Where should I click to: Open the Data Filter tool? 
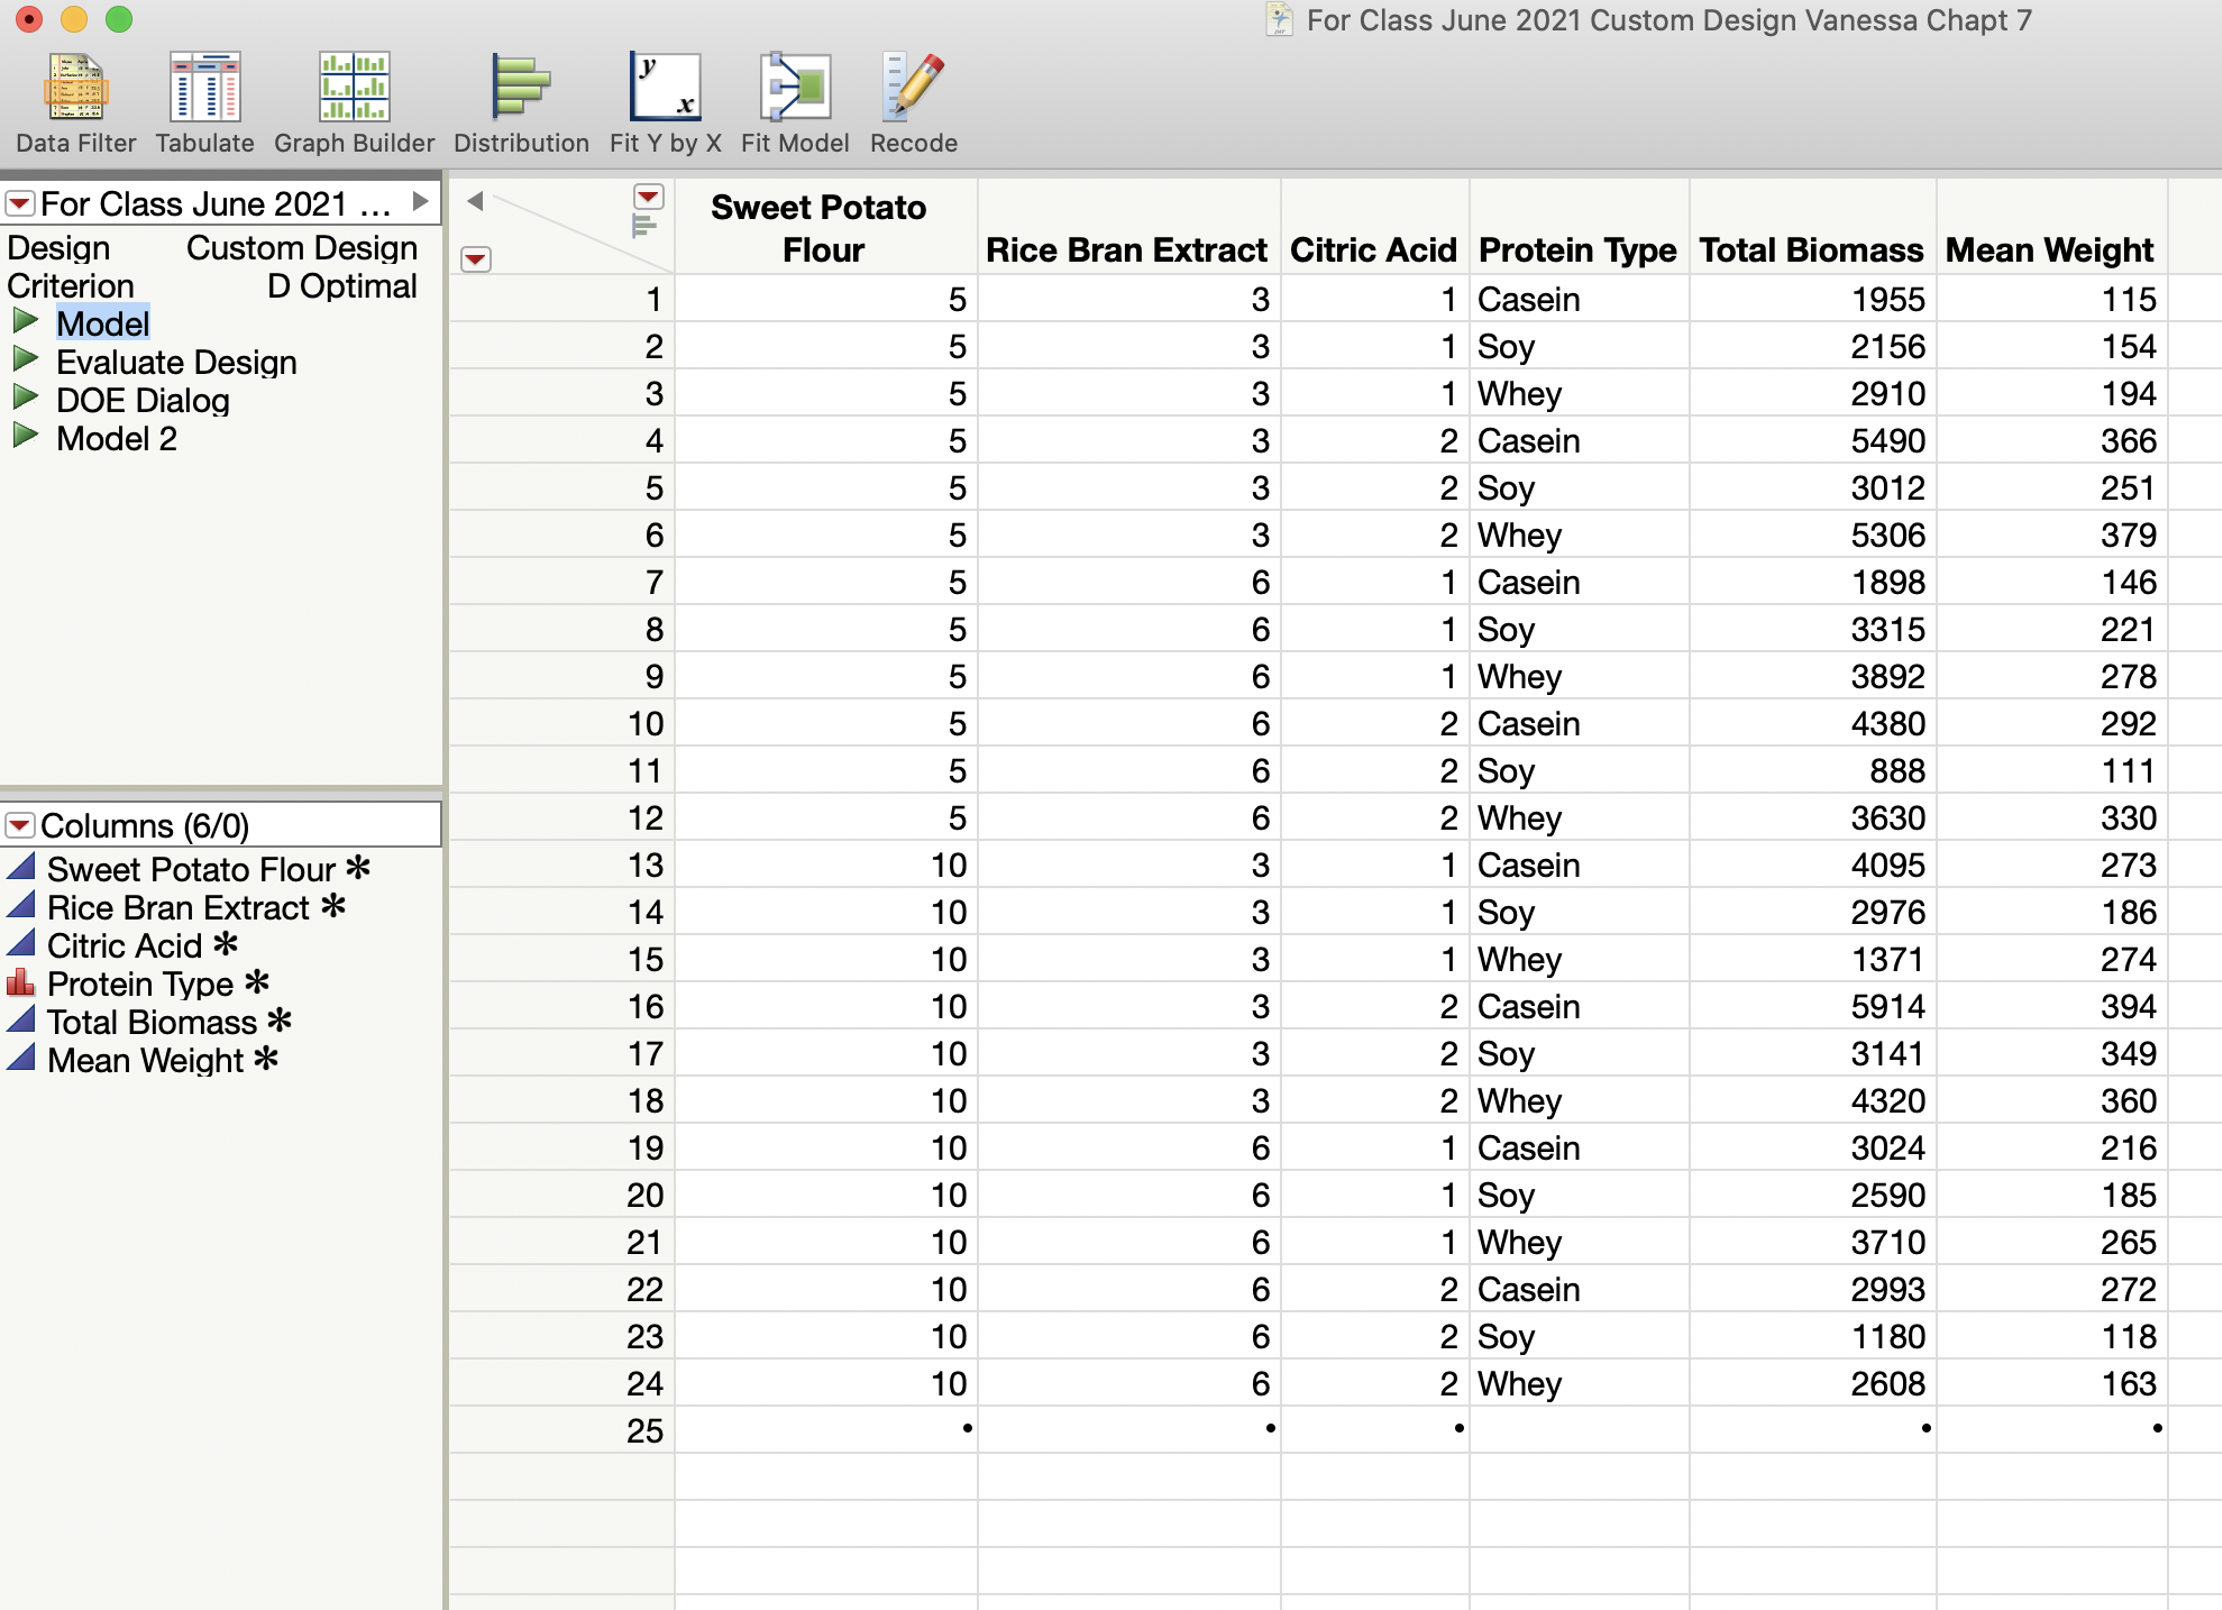[x=76, y=103]
